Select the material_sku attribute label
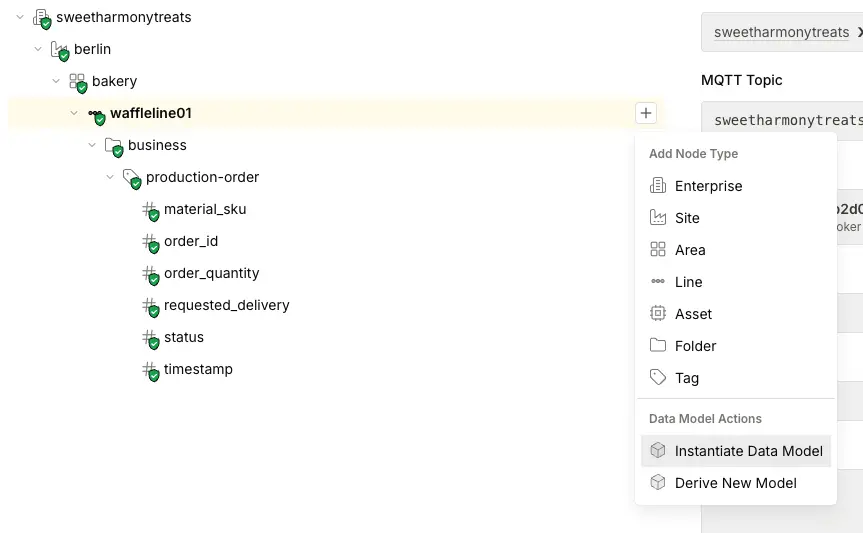The image size is (863, 533). point(205,209)
